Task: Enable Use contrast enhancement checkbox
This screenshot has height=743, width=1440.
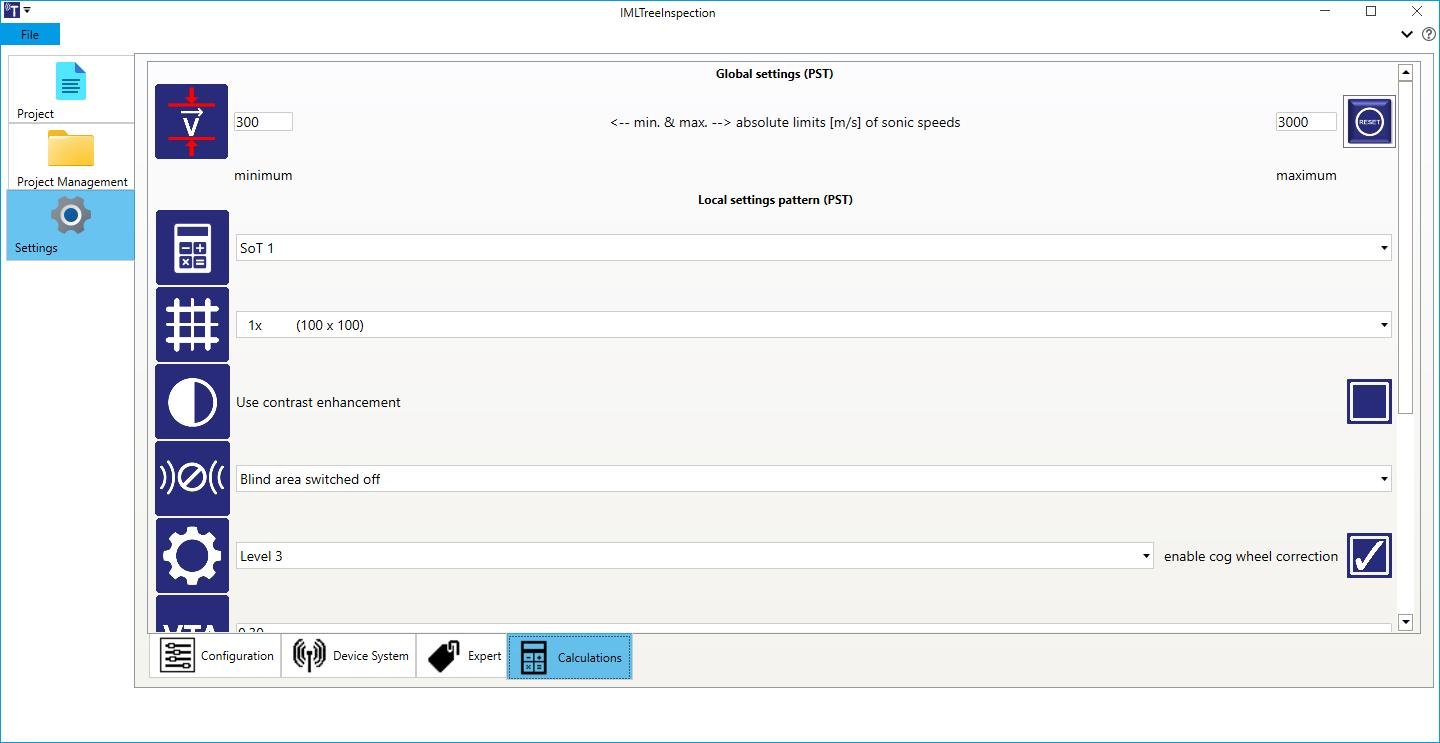Action: click(1369, 401)
